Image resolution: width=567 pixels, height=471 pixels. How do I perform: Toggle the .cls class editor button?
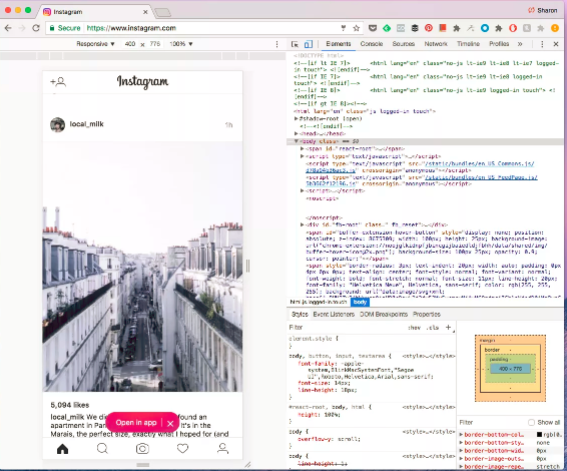(432, 327)
